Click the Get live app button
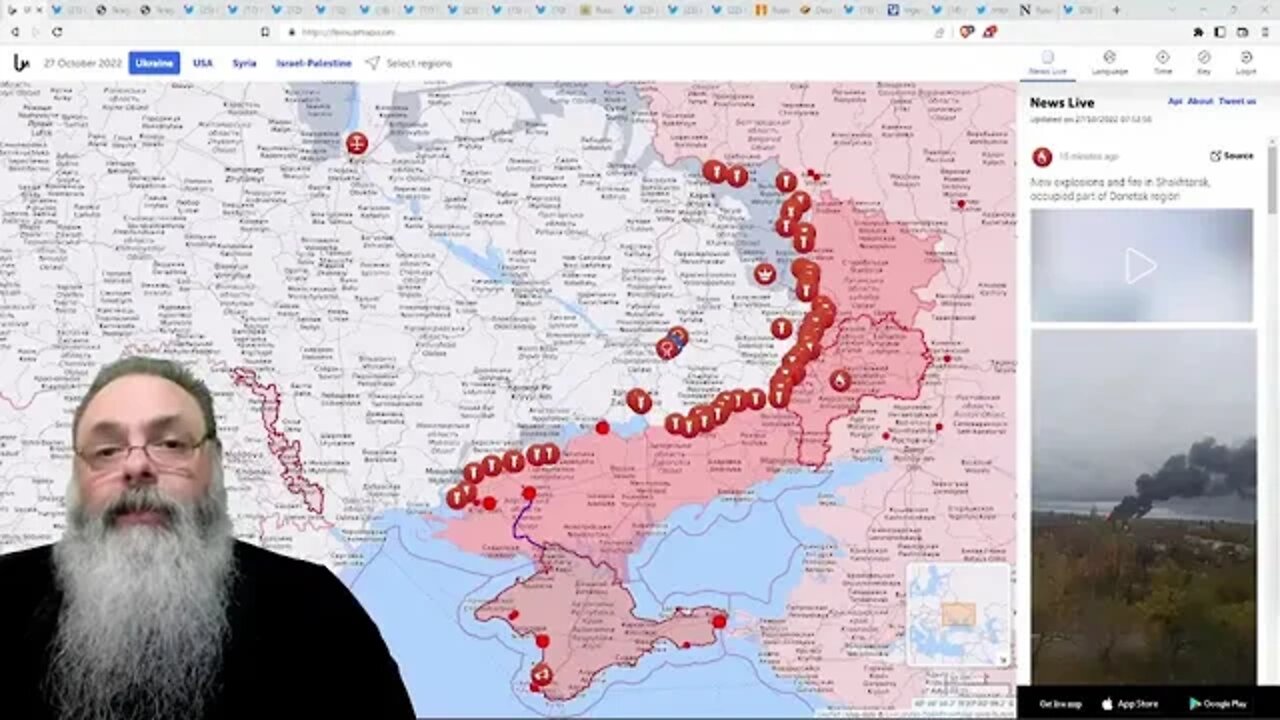 coord(1060,704)
